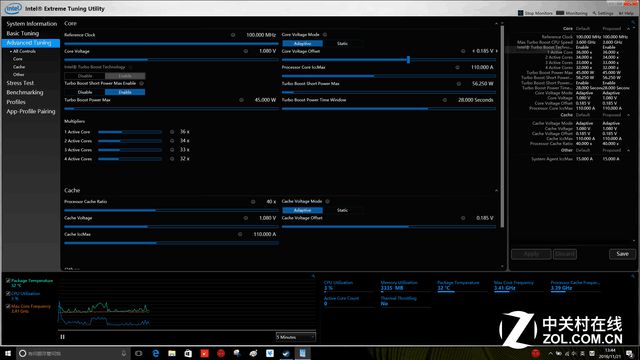The image size is (640, 360).
Task: Collapse the Other group in settings summary
Action: [x=629, y=151]
